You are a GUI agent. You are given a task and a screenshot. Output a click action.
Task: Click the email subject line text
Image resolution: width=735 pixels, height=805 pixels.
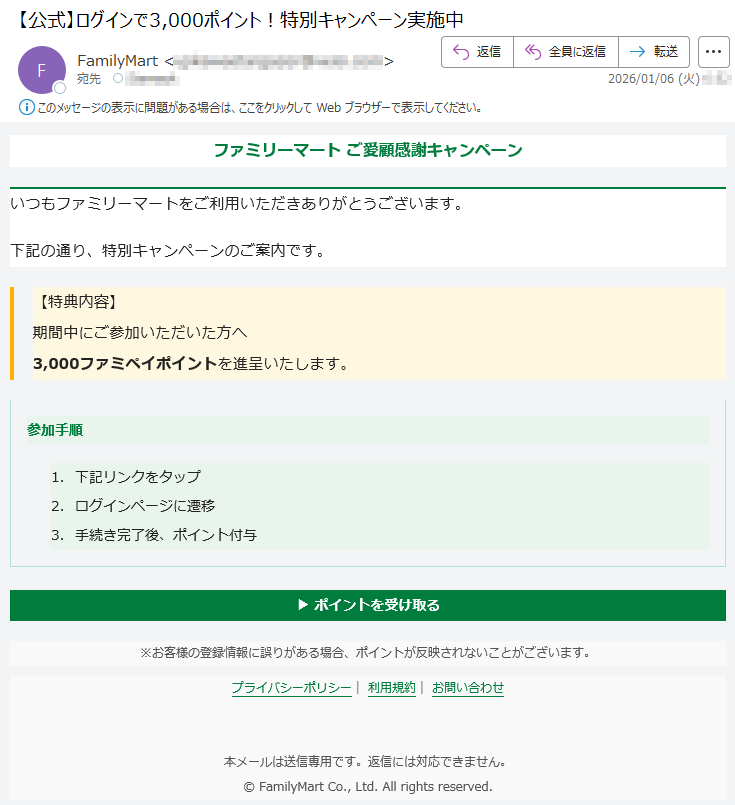pos(240,19)
